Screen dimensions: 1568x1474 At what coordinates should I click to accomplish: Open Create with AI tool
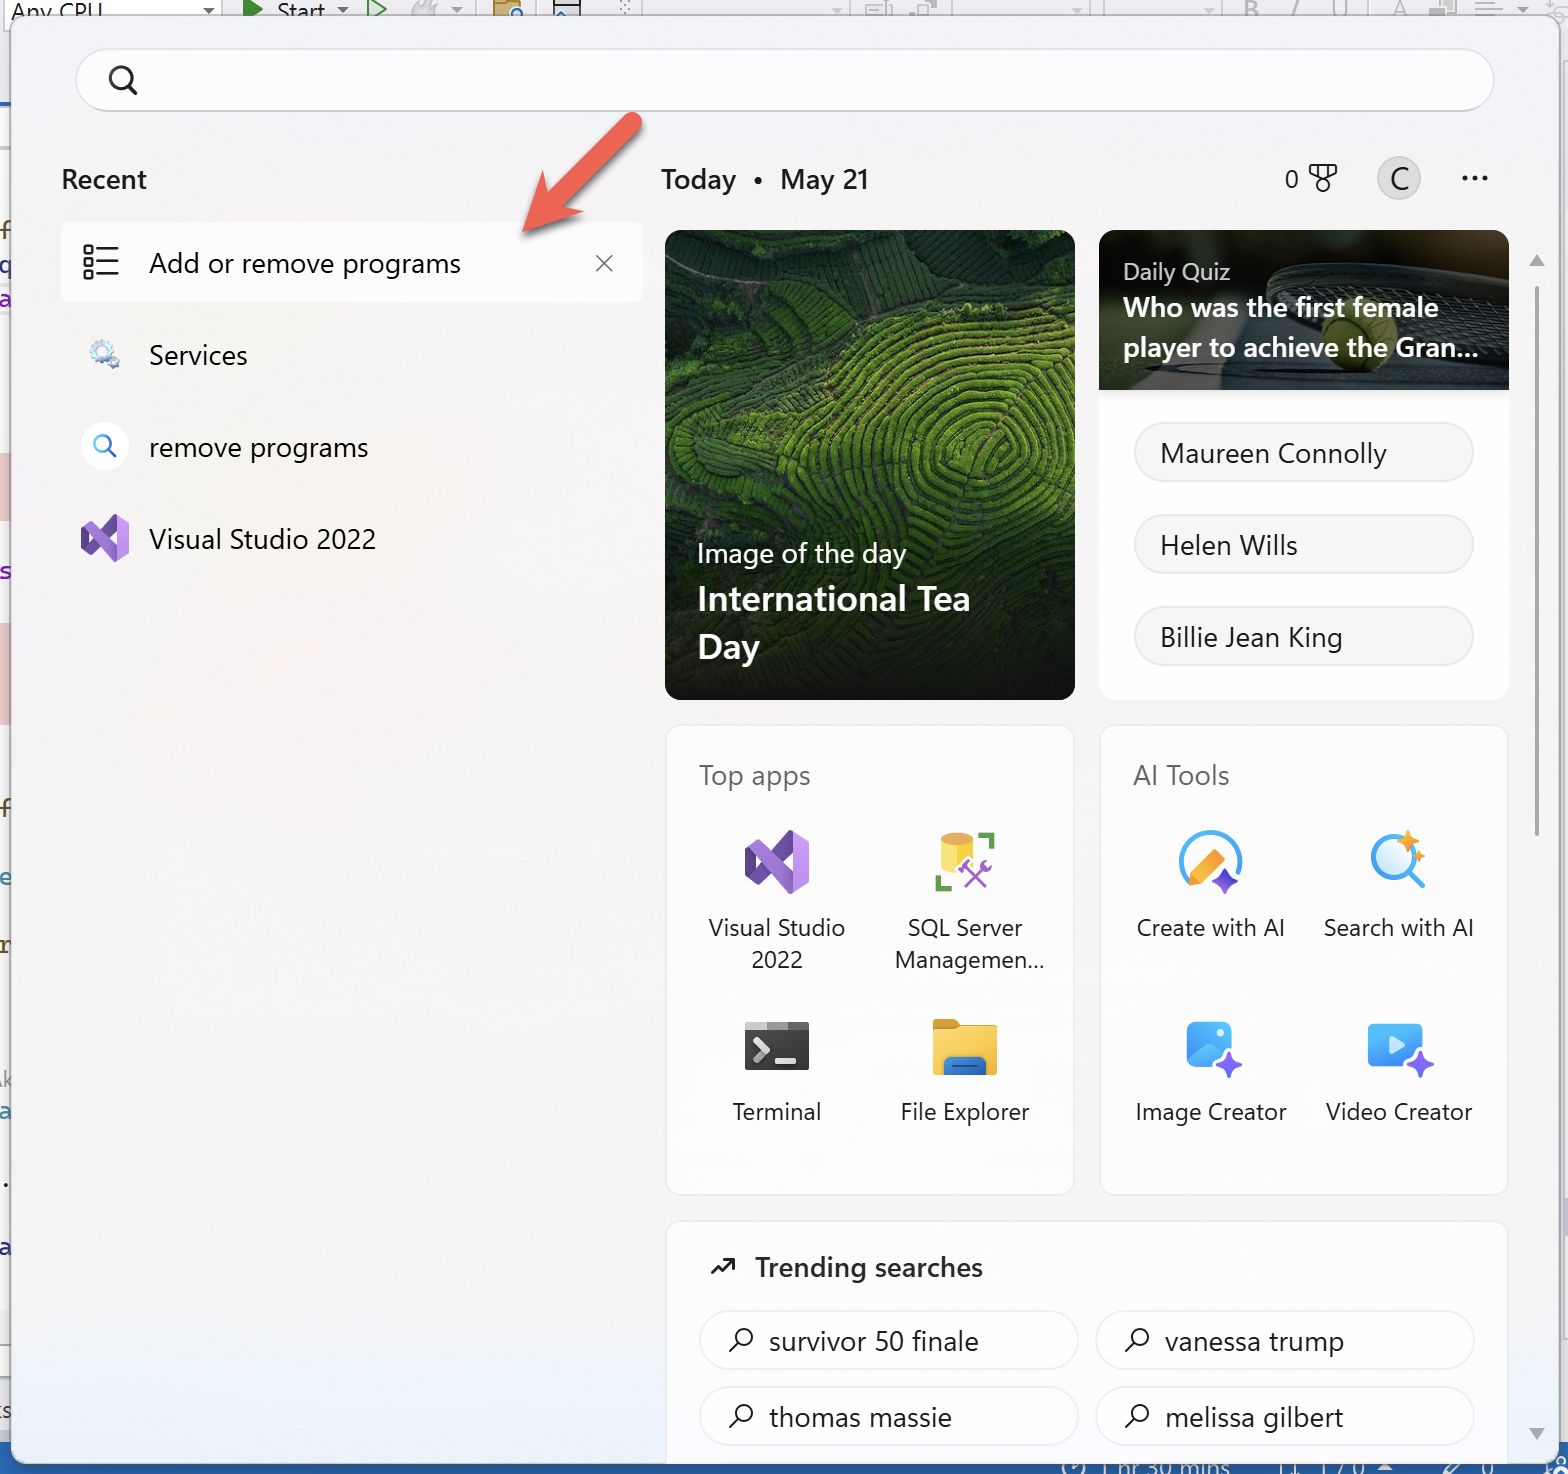click(x=1210, y=885)
